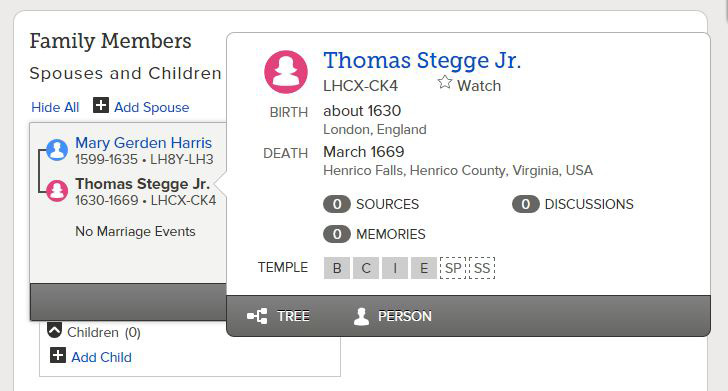Click the pink female avatar in popup
Image resolution: width=728 pixels, height=391 pixels.
[286, 72]
